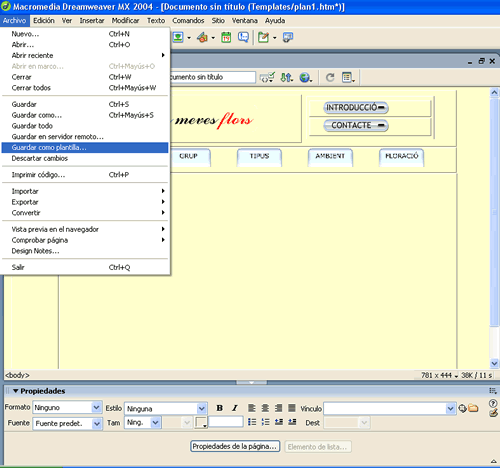
Task: Open Properties panel help icon
Action: 493,404
